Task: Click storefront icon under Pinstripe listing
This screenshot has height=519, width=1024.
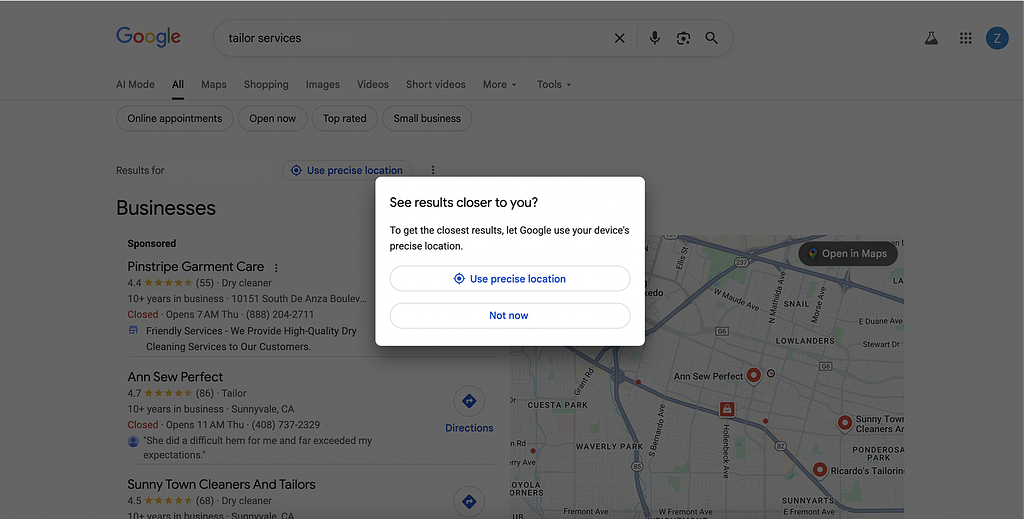Action: [133, 330]
